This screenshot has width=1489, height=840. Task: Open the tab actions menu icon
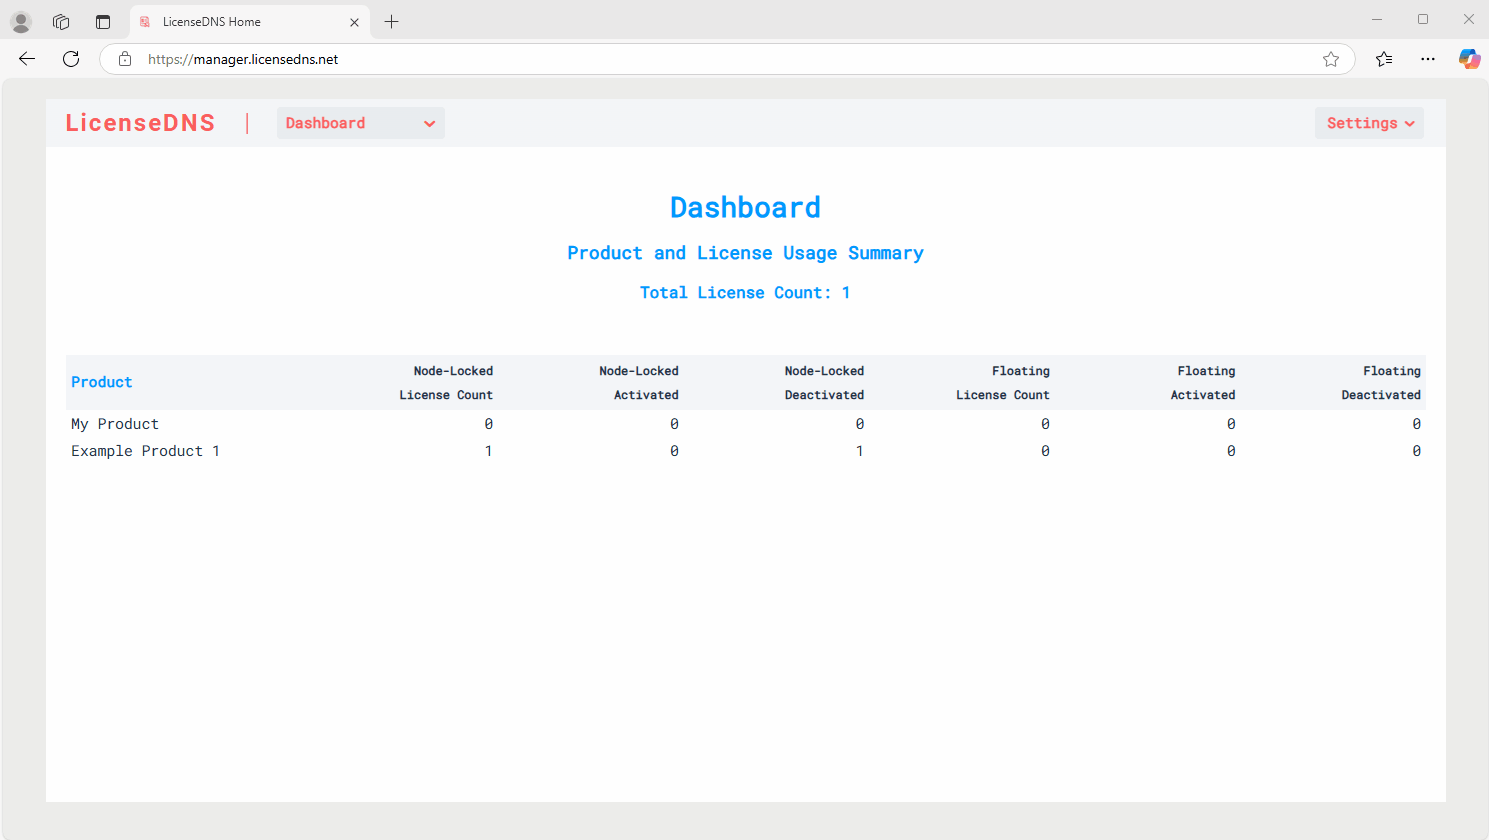(103, 21)
